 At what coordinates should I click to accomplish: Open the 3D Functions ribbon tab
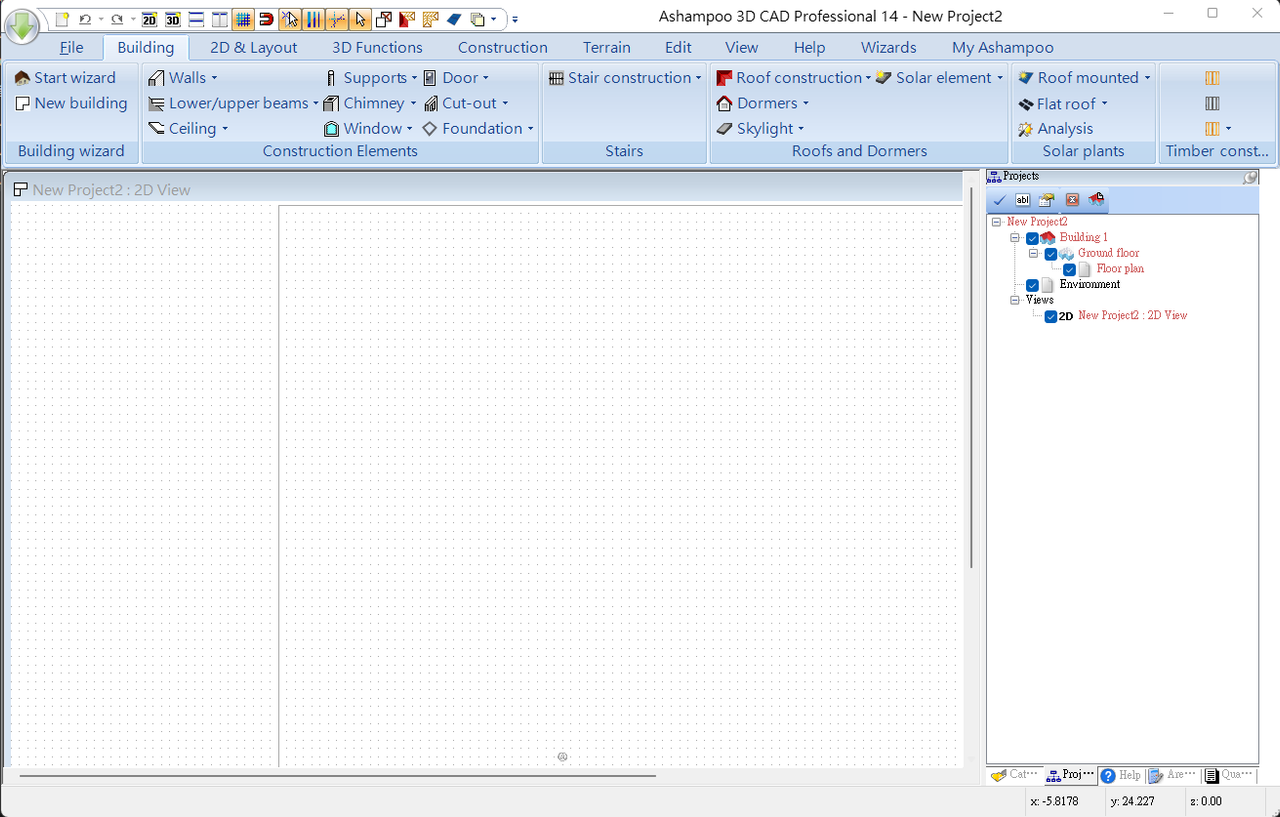(x=377, y=47)
